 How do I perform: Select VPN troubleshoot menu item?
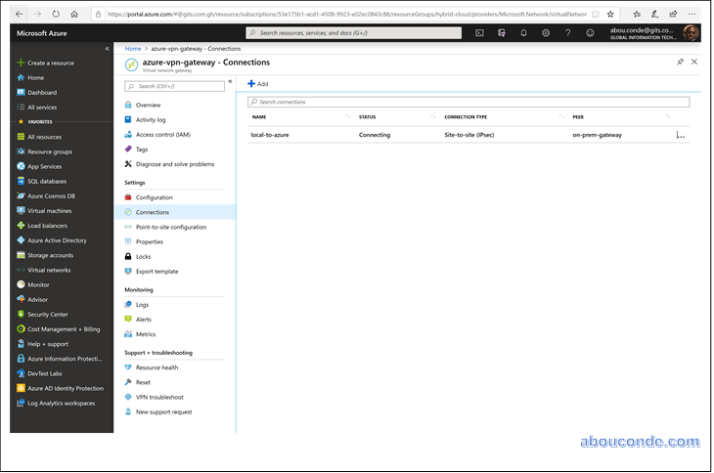click(x=159, y=397)
